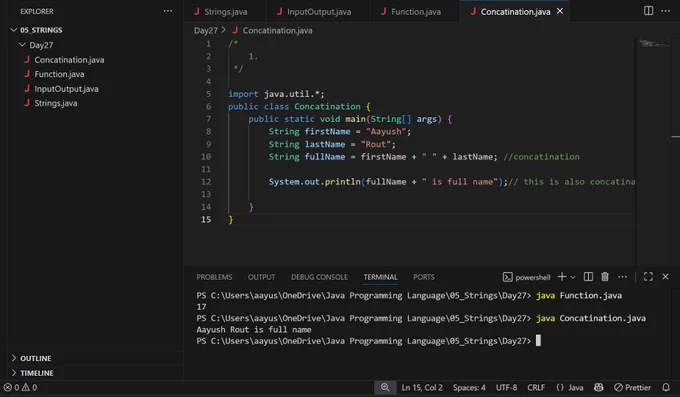Split the terminal pane
The width and height of the screenshot is (680, 397).
588,277
